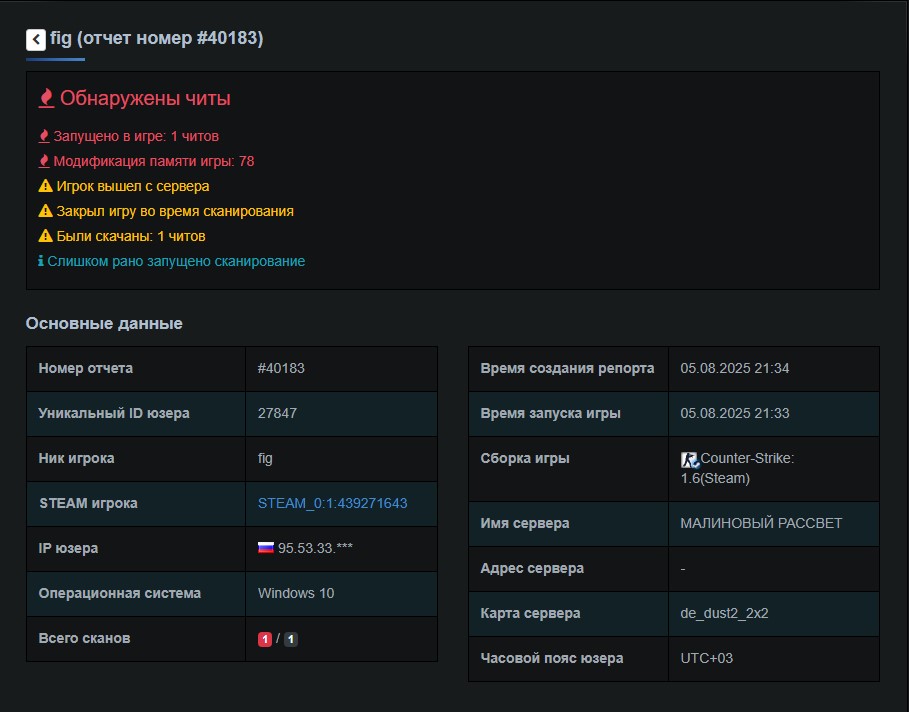Click the 'Counter-Strike: 1.6(Steam)' build text
This screenshot has height=712, width=909.
(x=737, y=468)
